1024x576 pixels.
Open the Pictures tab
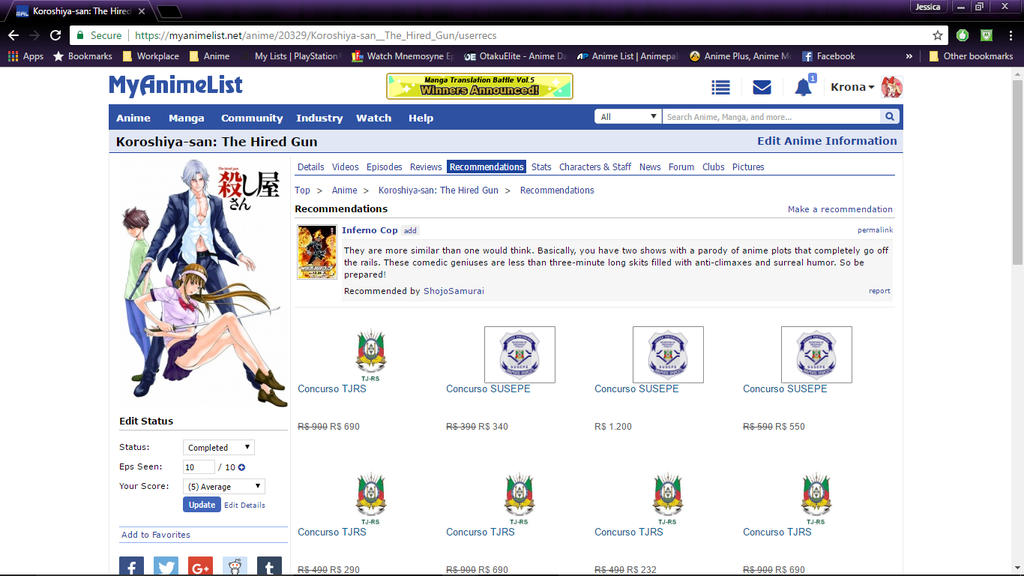click(748, 167)
